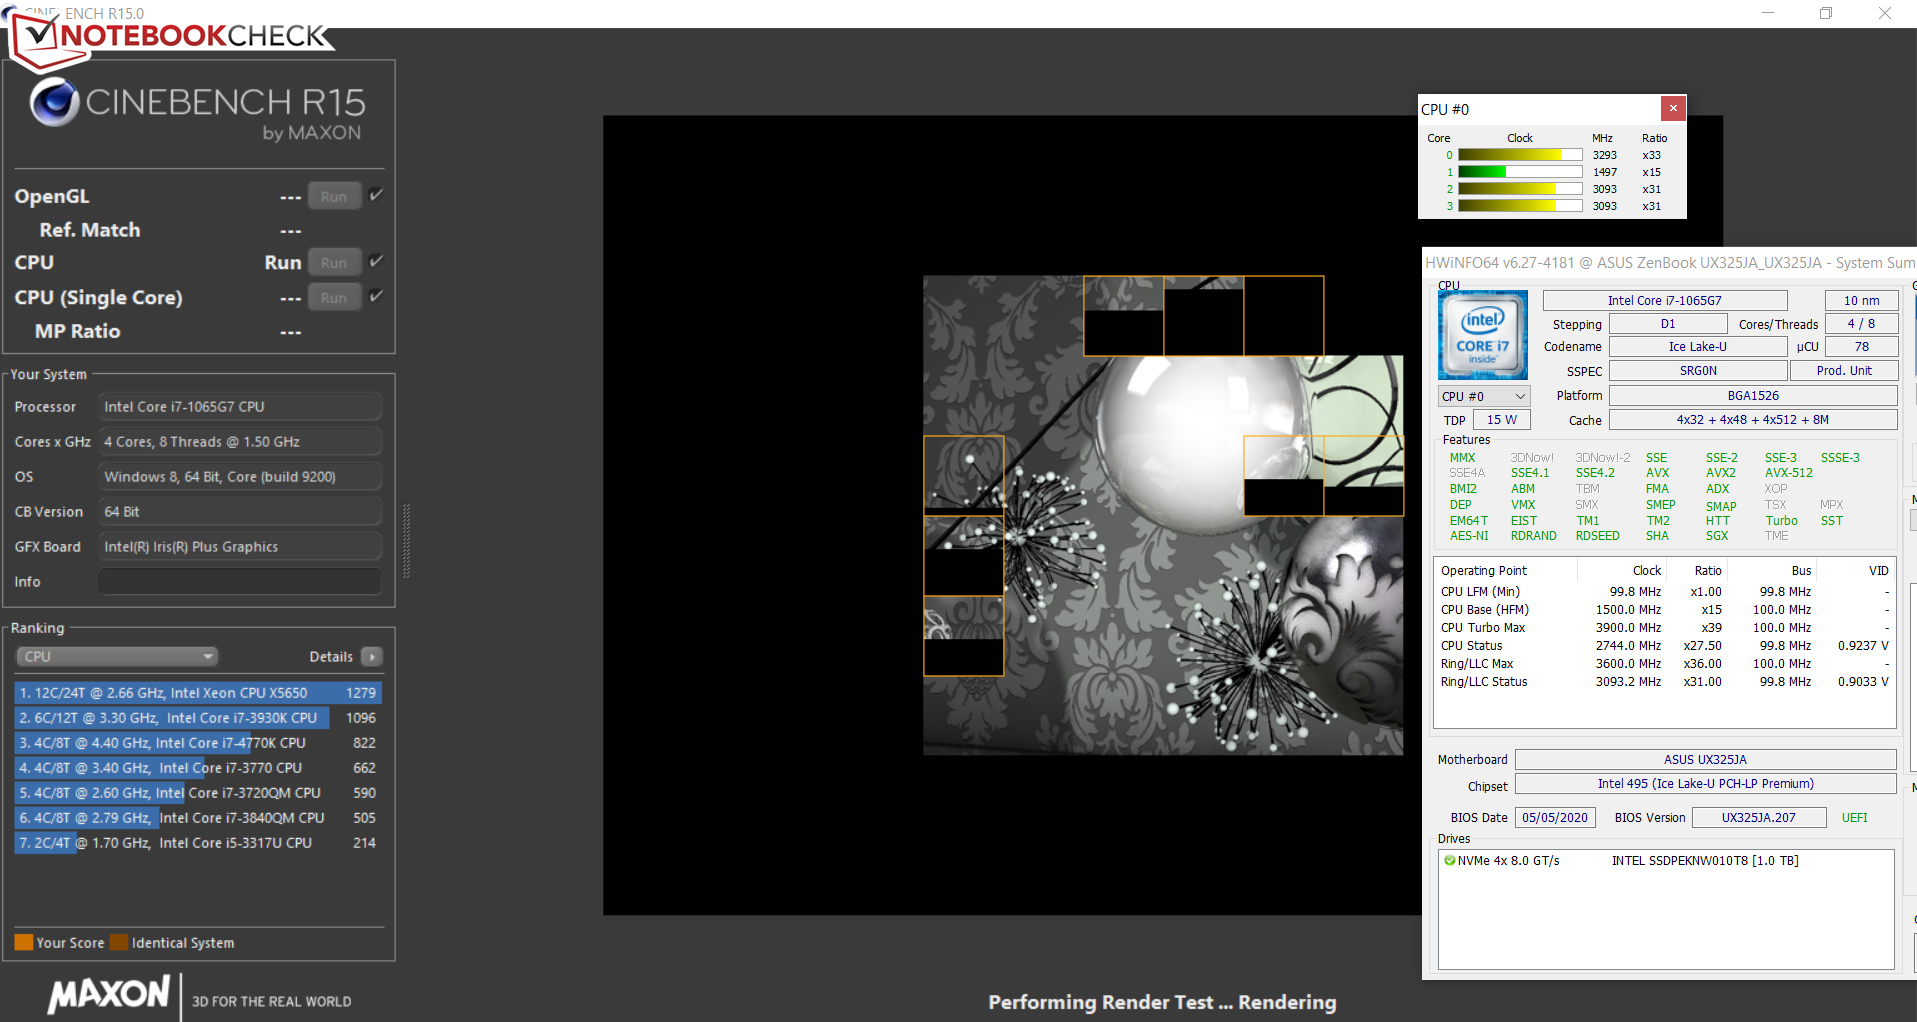Minimize the Cinebench window
Screen dimensions: 1917x1022
pyautogui.click(x=1767, y=13)
